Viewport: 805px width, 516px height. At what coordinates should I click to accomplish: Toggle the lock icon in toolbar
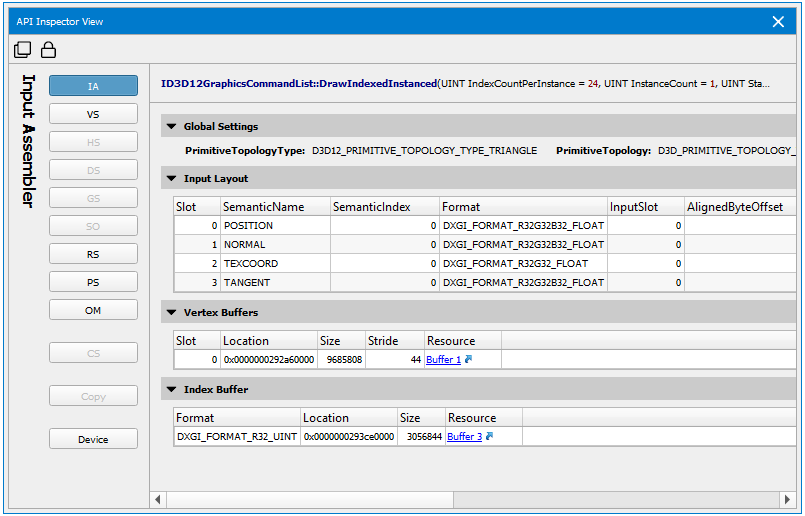(x=47, y=50)
